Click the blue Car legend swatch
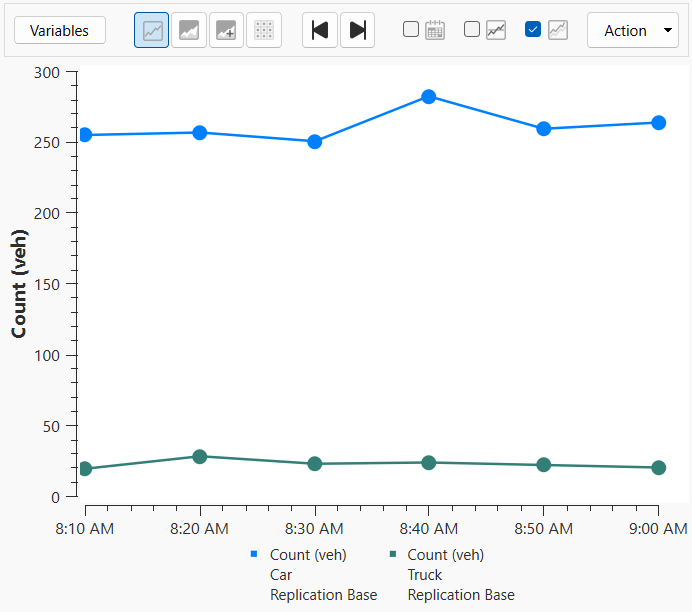The height and width of the screenshot is (612, 692). (254, 554)
